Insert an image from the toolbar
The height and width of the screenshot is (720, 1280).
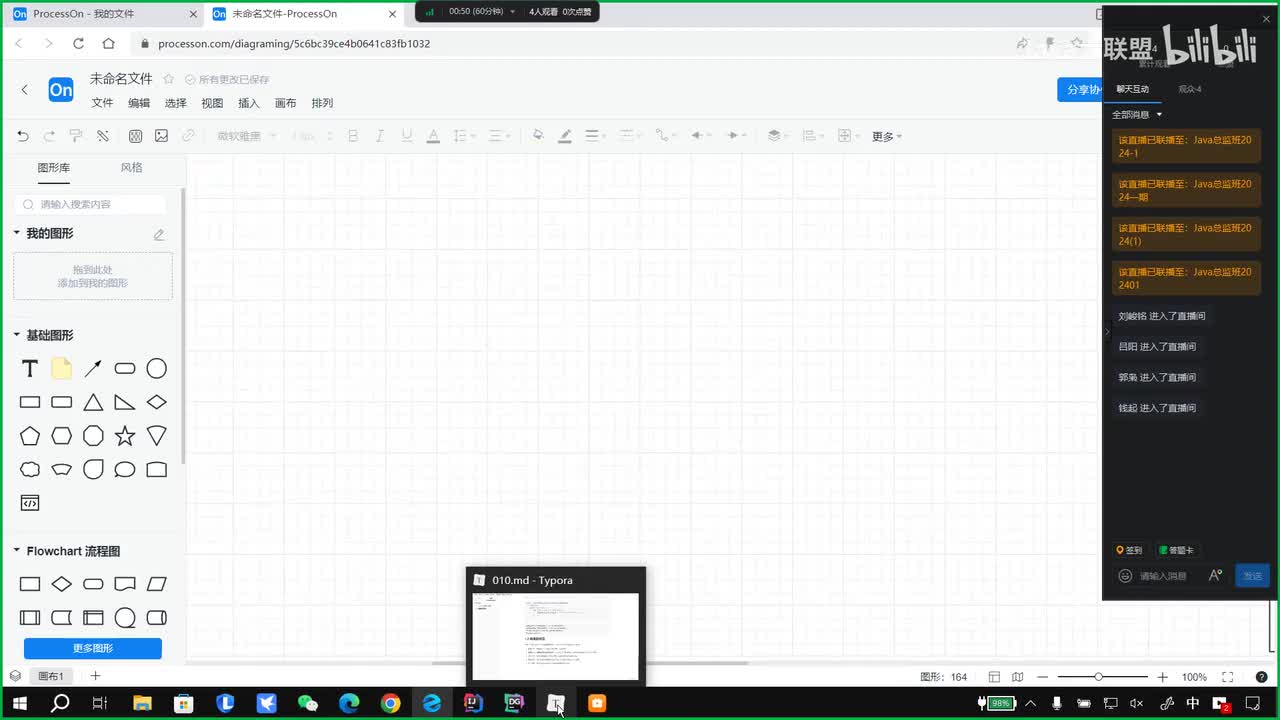click(162, 136)
